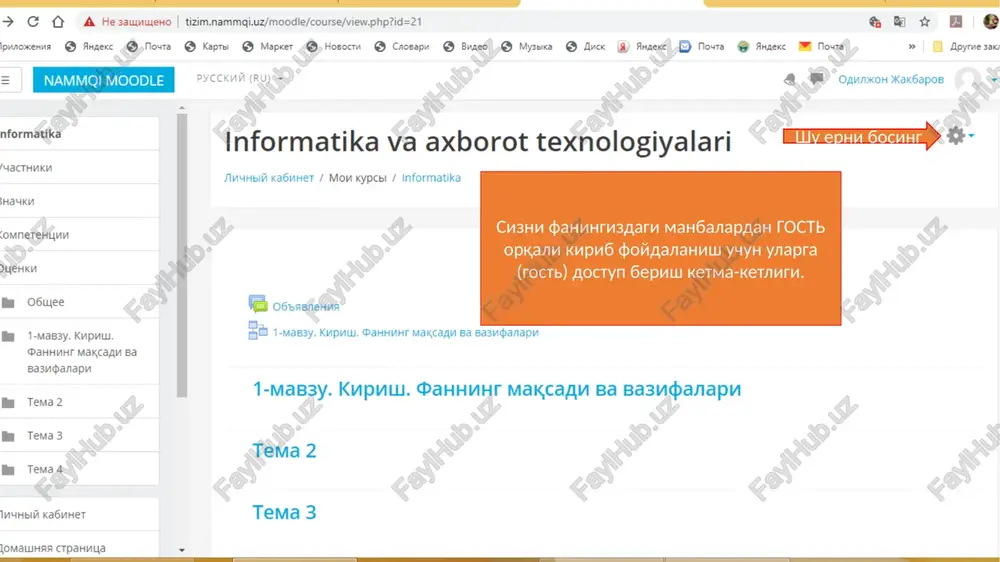This screenshot has height=562, width=1000.
Task: Click folder icon next to Общее
Action: (8, 302)
